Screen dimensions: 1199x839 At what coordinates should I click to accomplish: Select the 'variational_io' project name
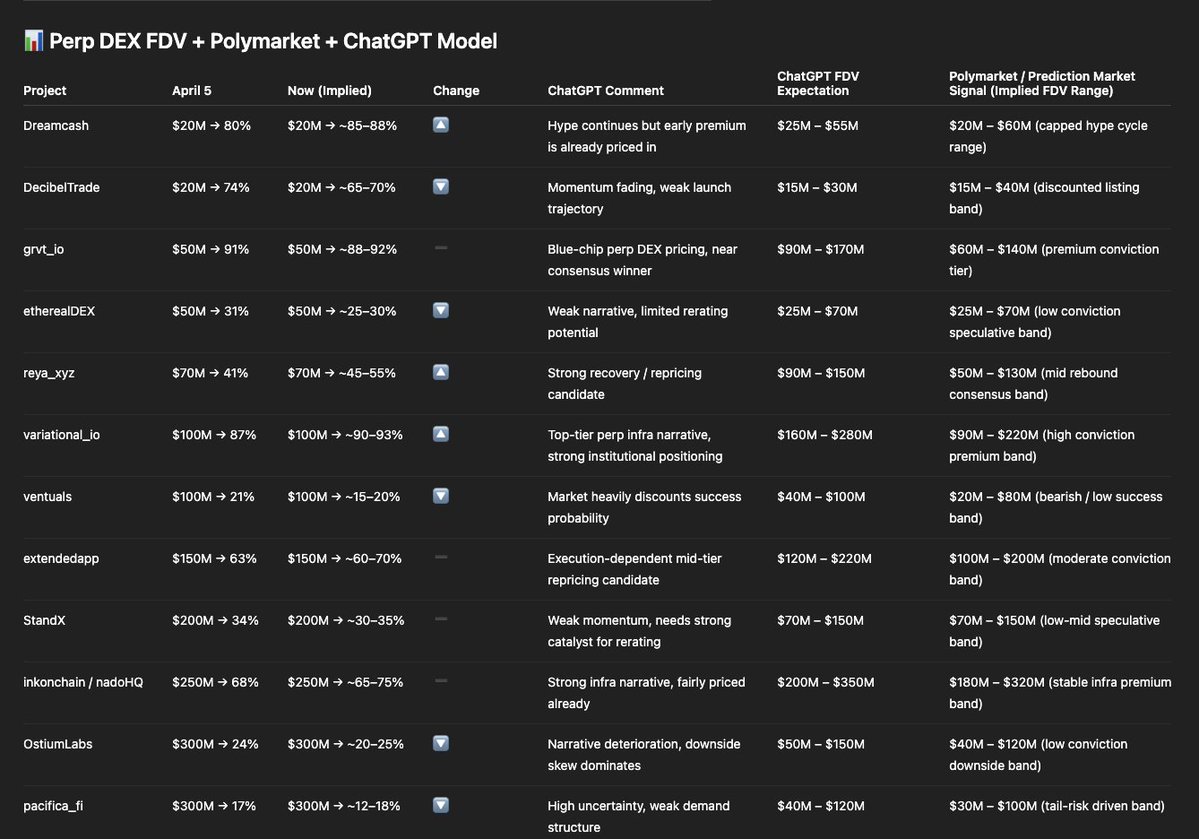tap(61, 435)
